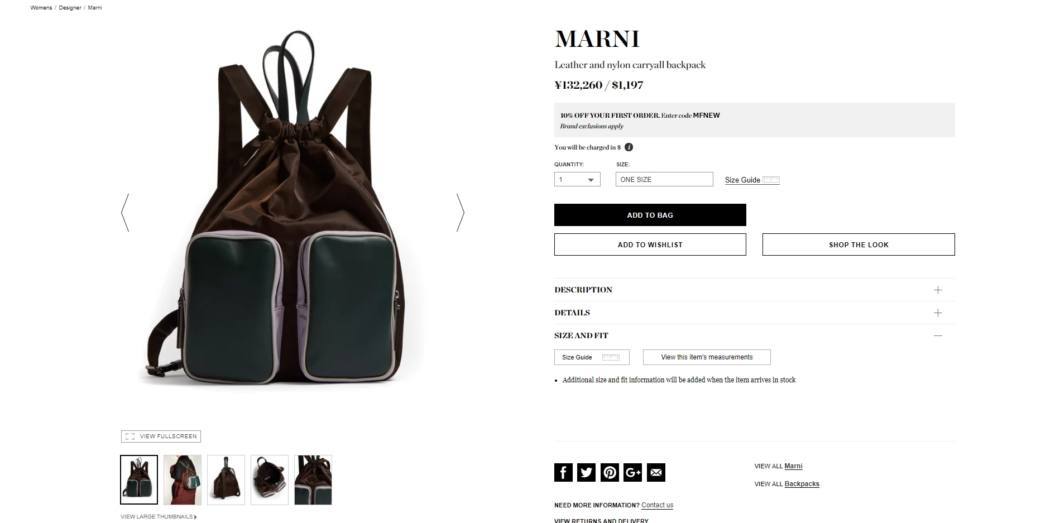The height and width of the screenshot is (523, 1060).
Task: Email this product via envelope icon
Action: [x=656, y=472]
